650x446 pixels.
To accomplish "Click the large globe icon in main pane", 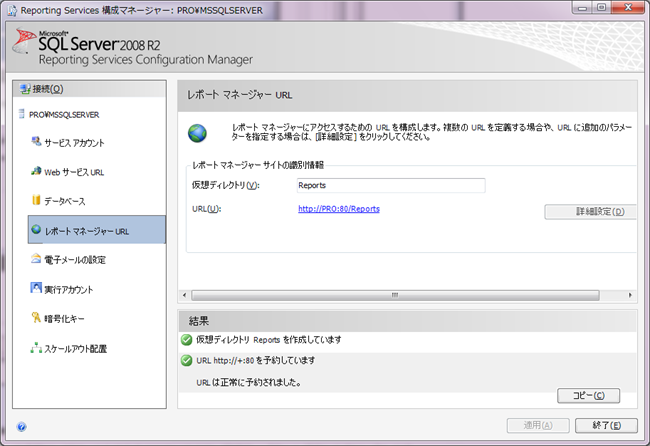I will [x=197, y=133].
